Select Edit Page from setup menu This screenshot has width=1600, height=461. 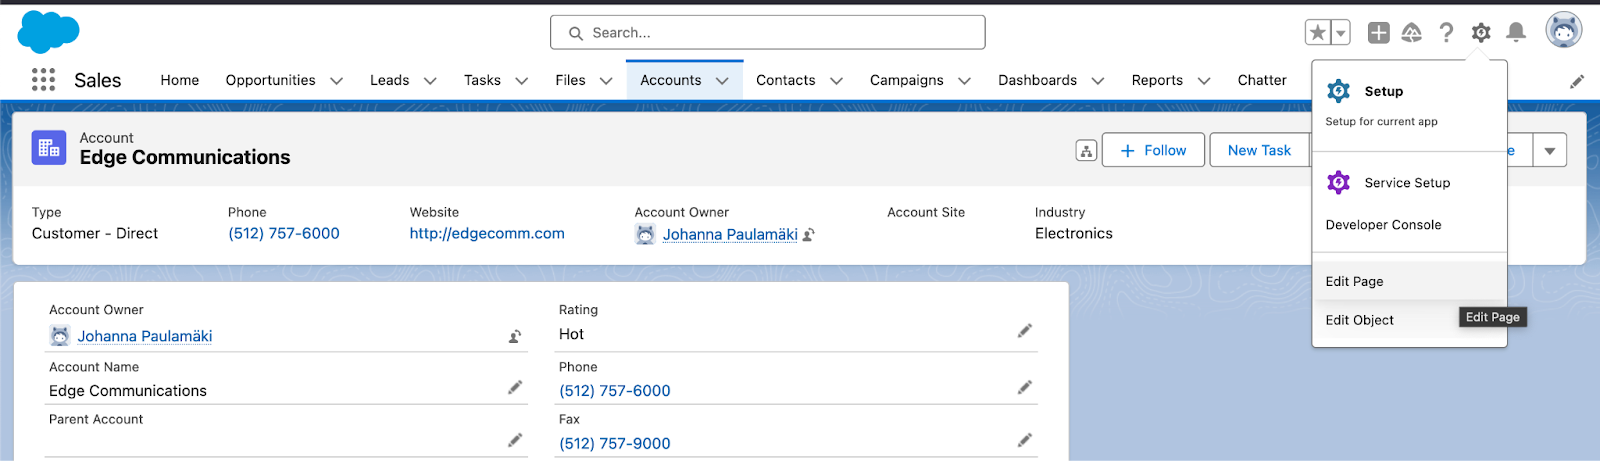[x=1355, y=282]
